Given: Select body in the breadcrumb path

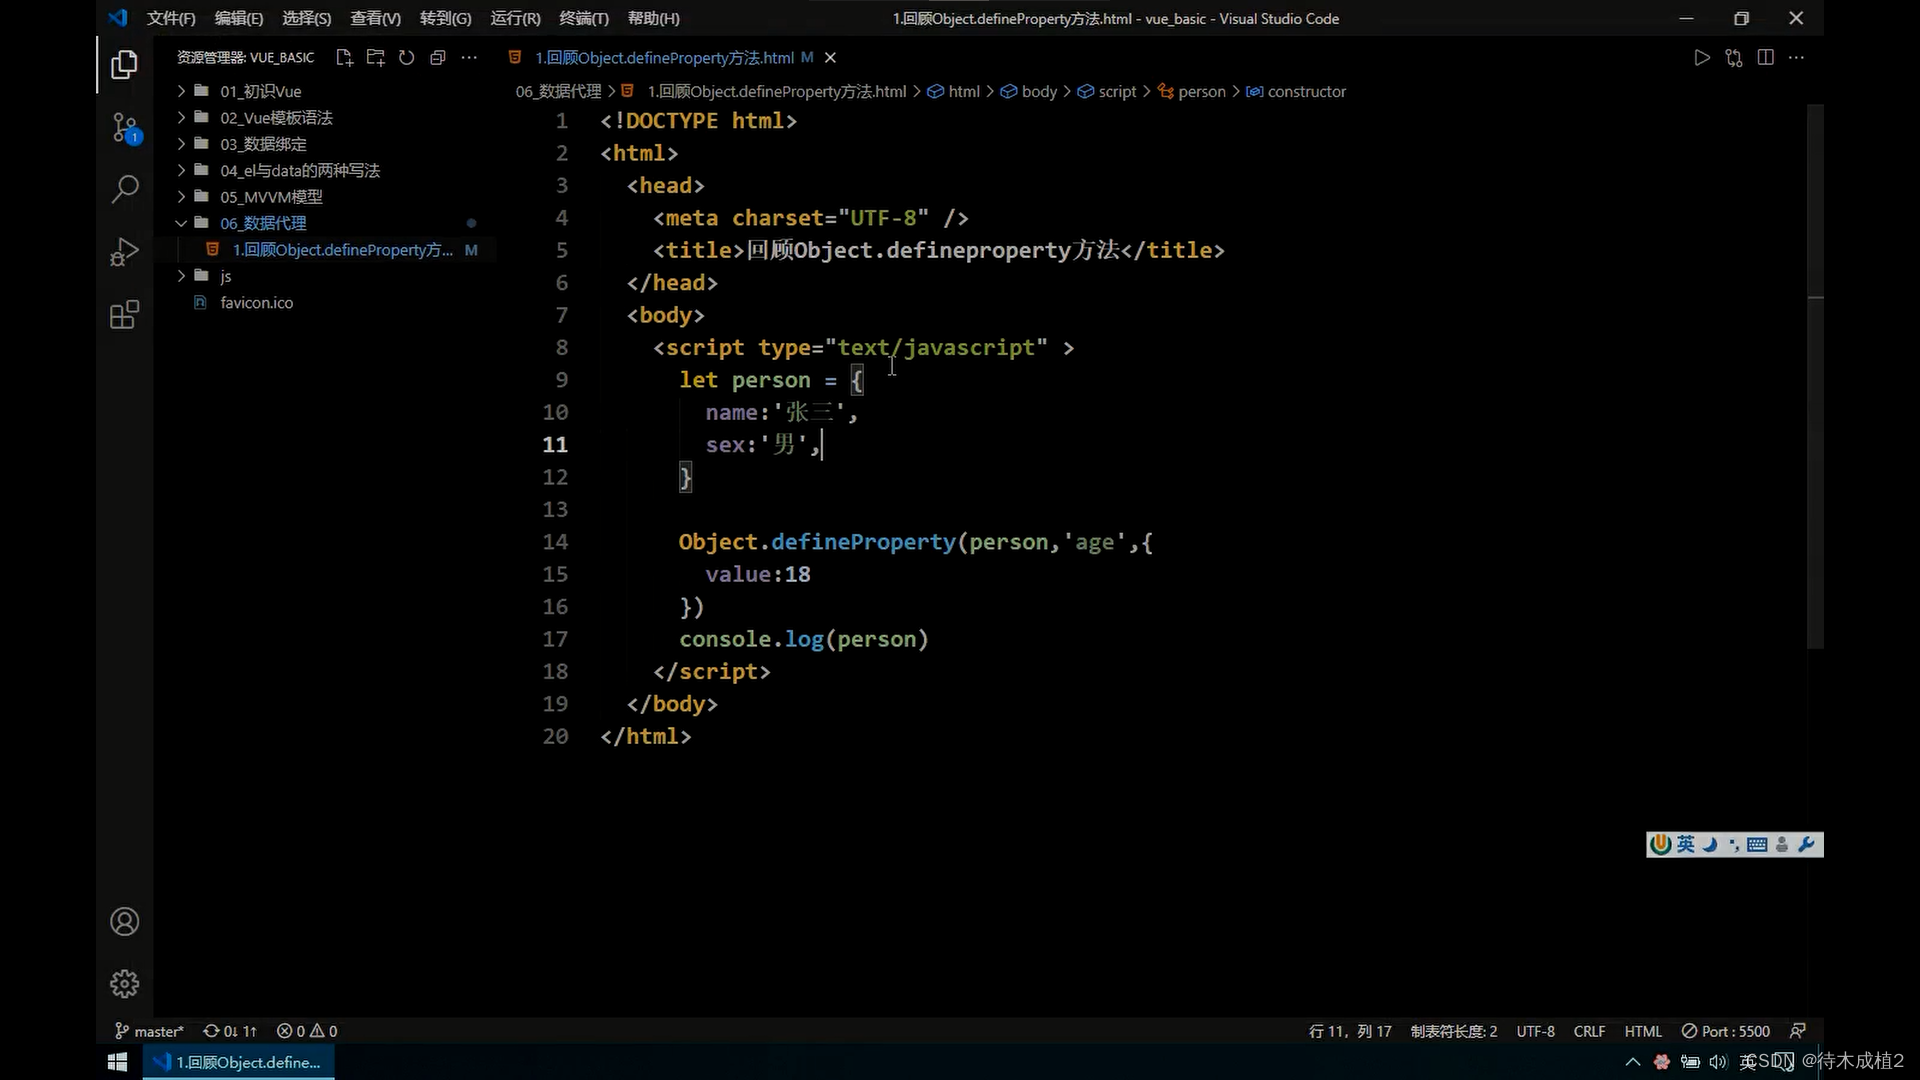Looking at the screenshot, I should point(1029,91).
